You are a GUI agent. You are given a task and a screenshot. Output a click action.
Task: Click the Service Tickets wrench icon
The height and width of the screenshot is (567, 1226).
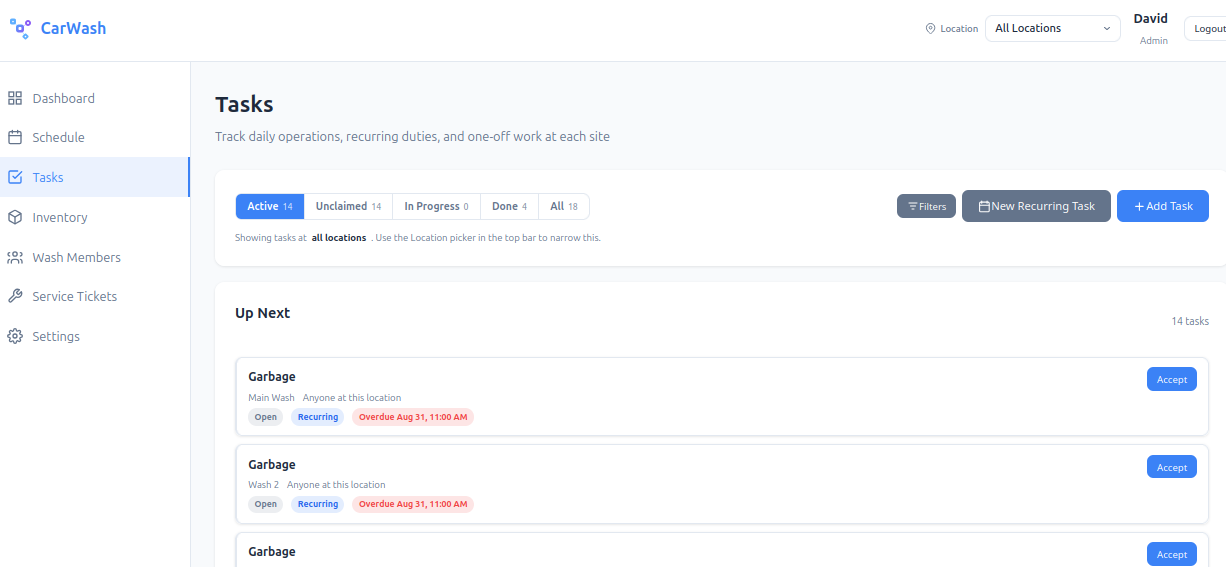click(15, 296)
